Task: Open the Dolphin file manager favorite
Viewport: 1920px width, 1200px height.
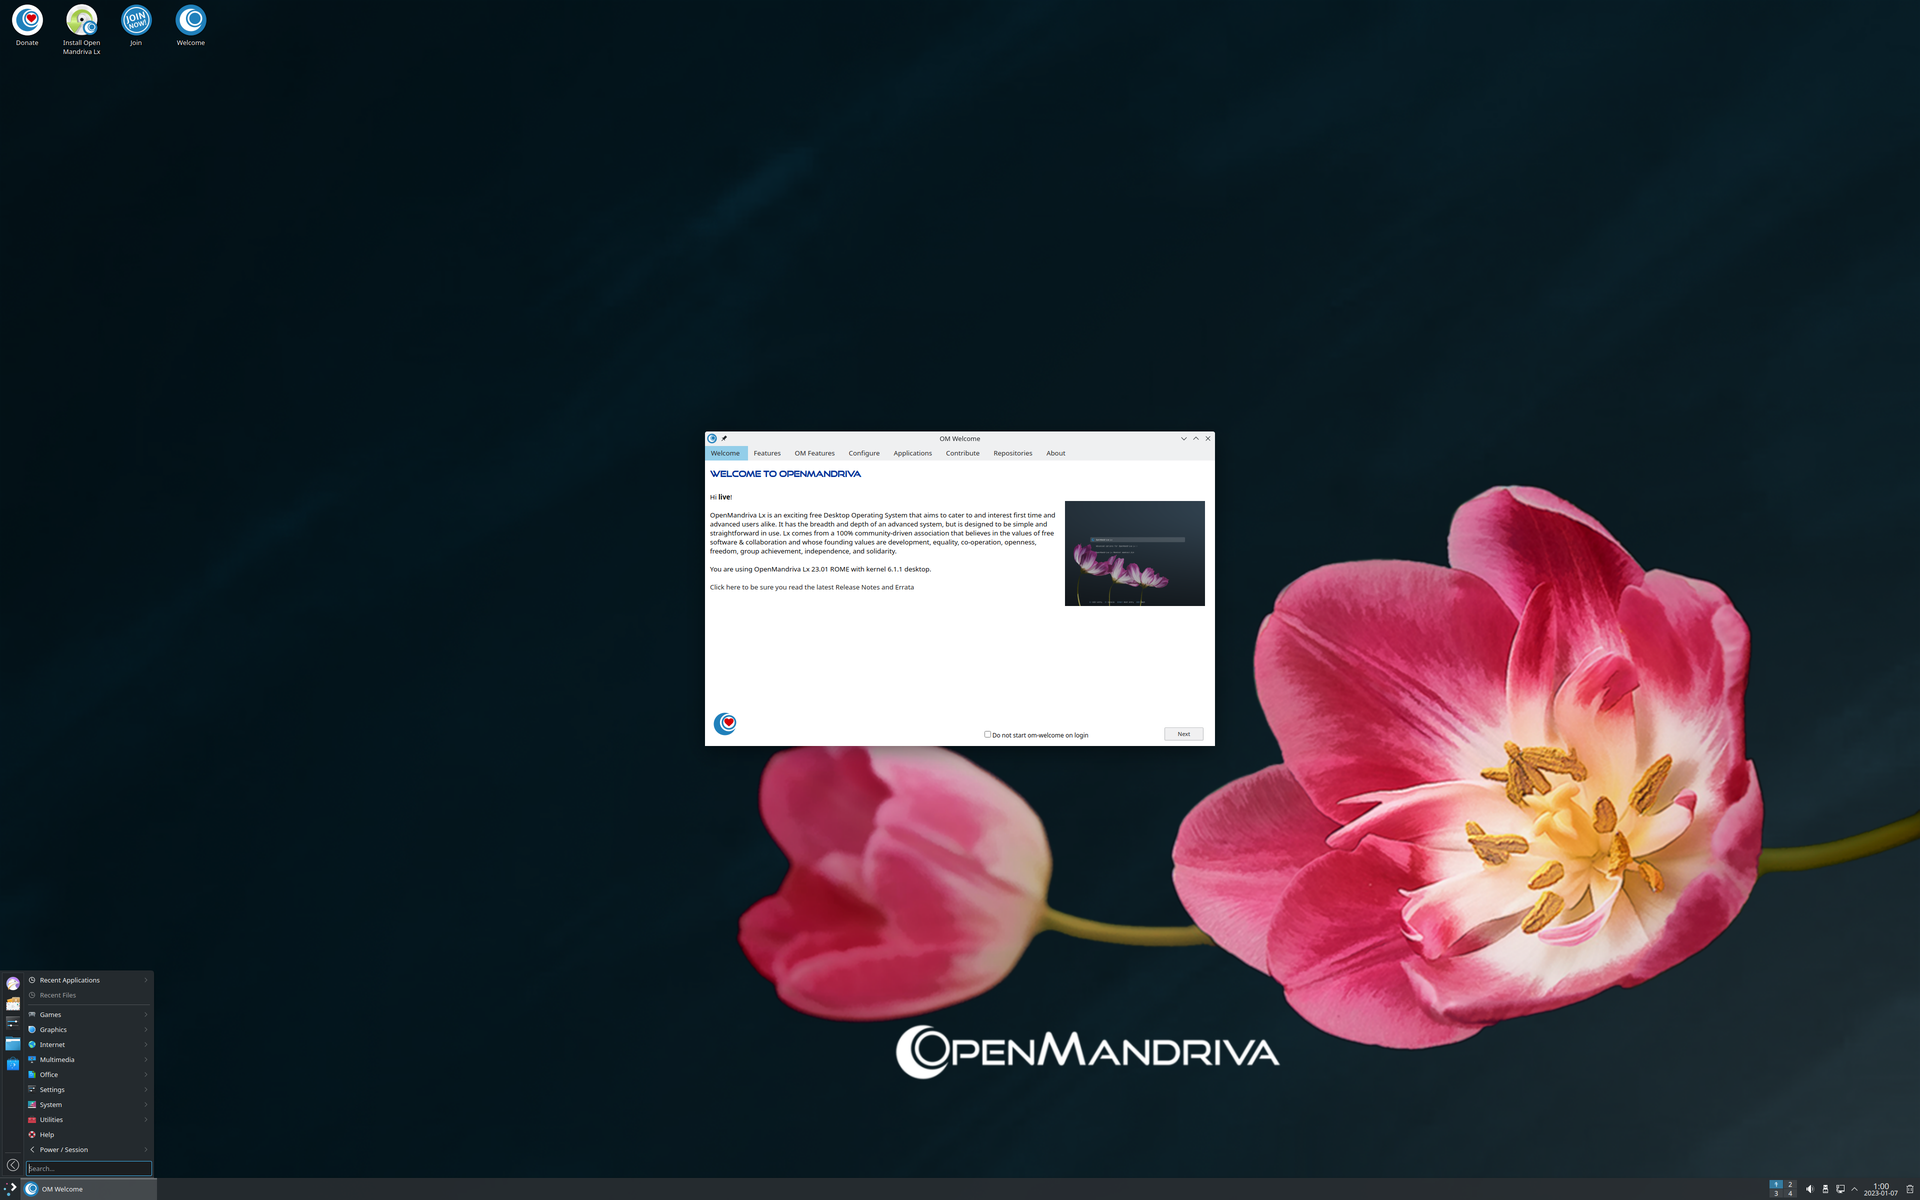Action: pos(13,1044)
